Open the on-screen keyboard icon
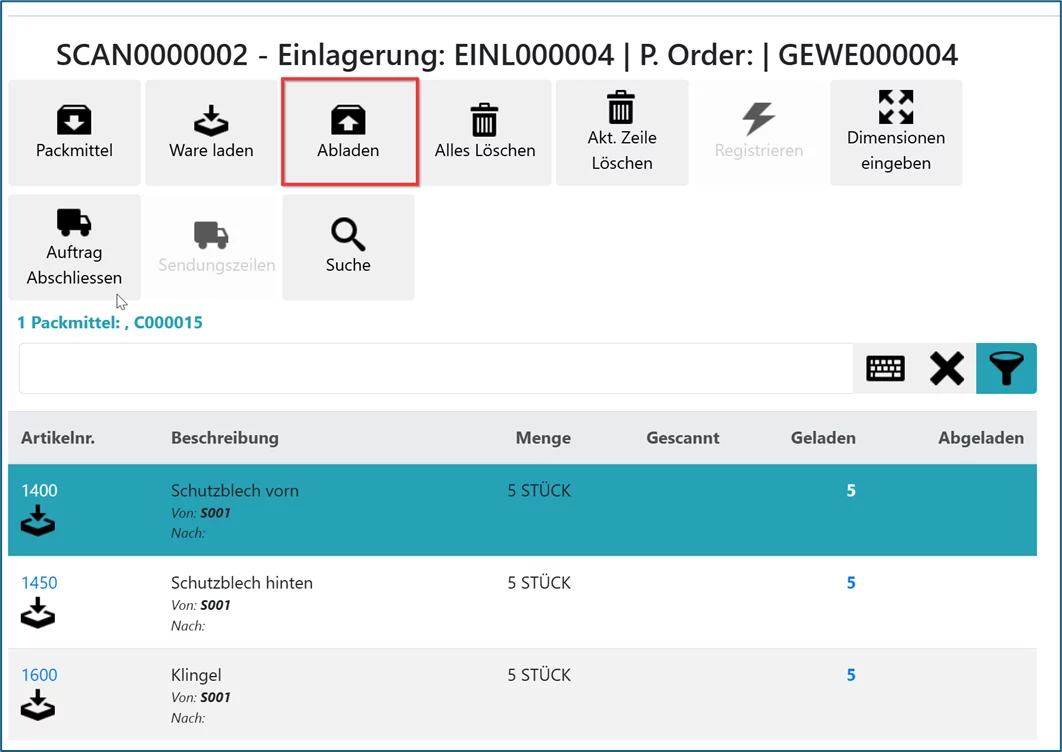 tap(885, 369)
